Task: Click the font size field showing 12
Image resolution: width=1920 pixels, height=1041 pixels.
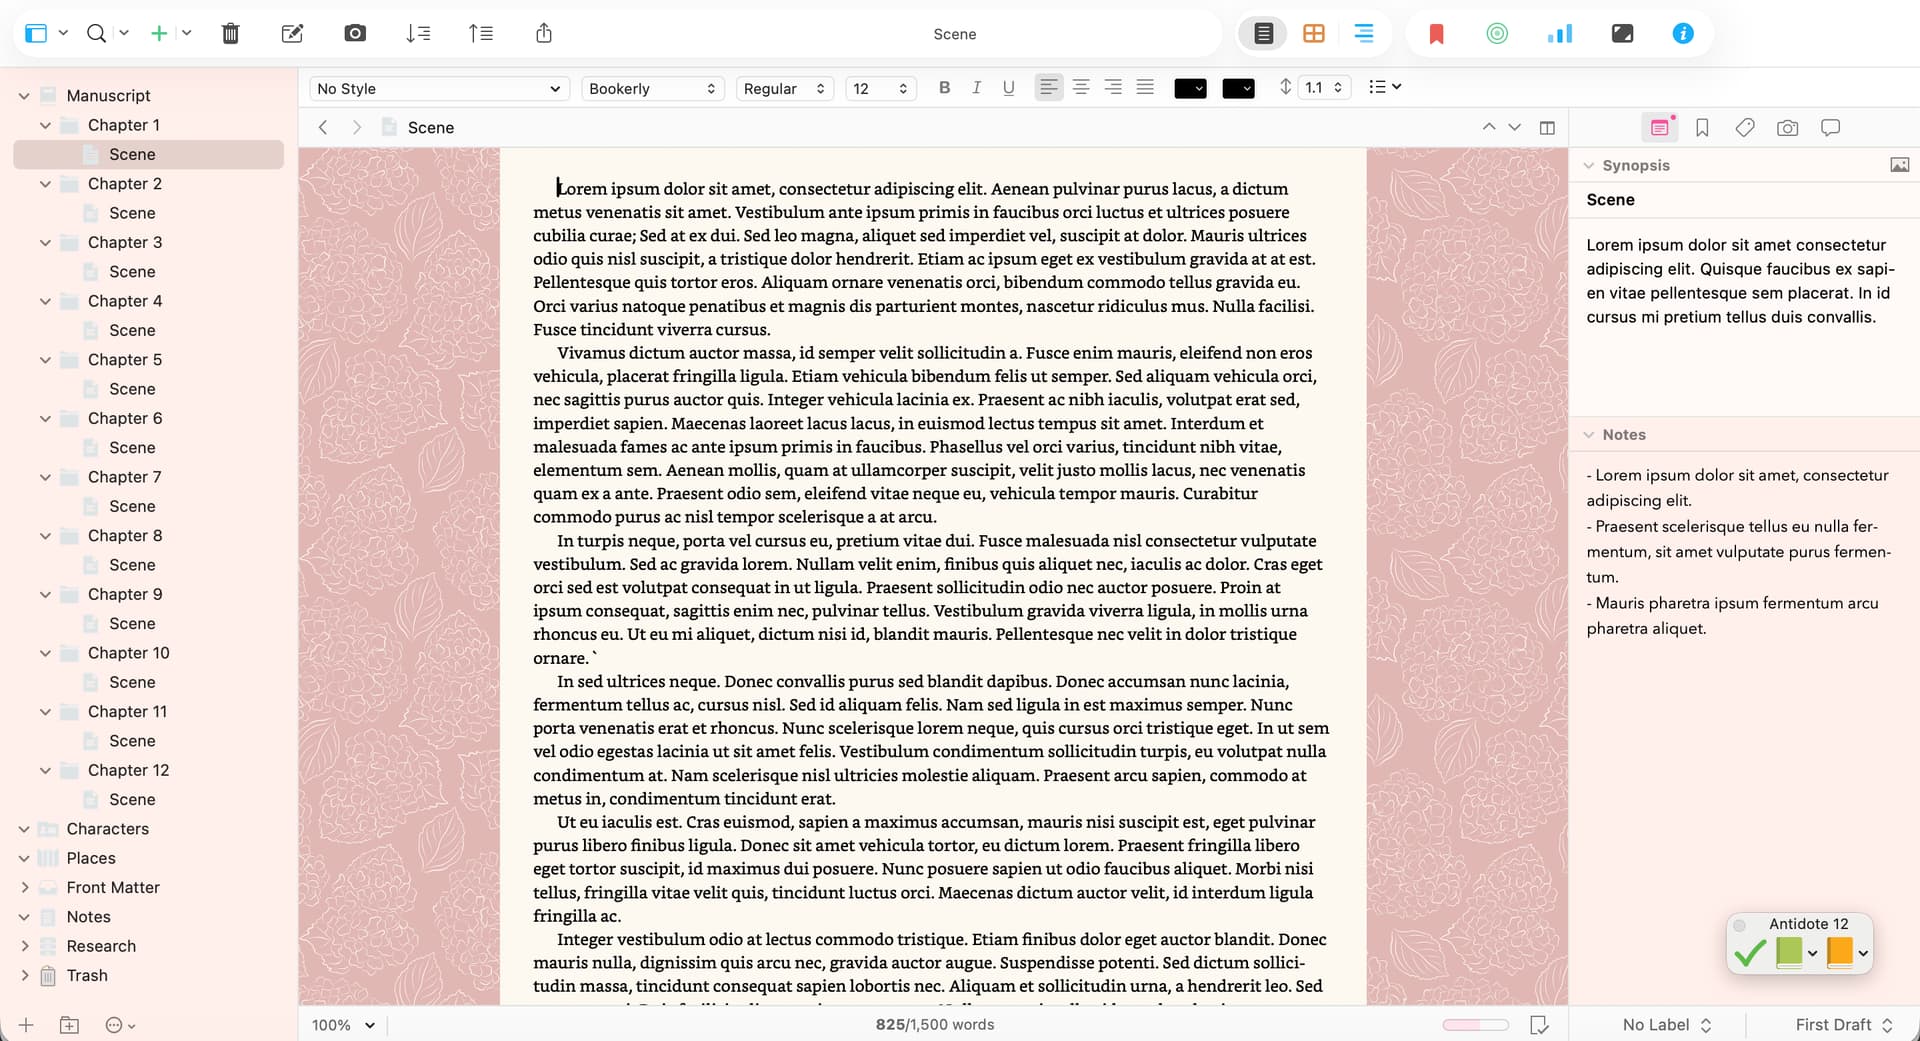Action: click(x=878, y=89)
